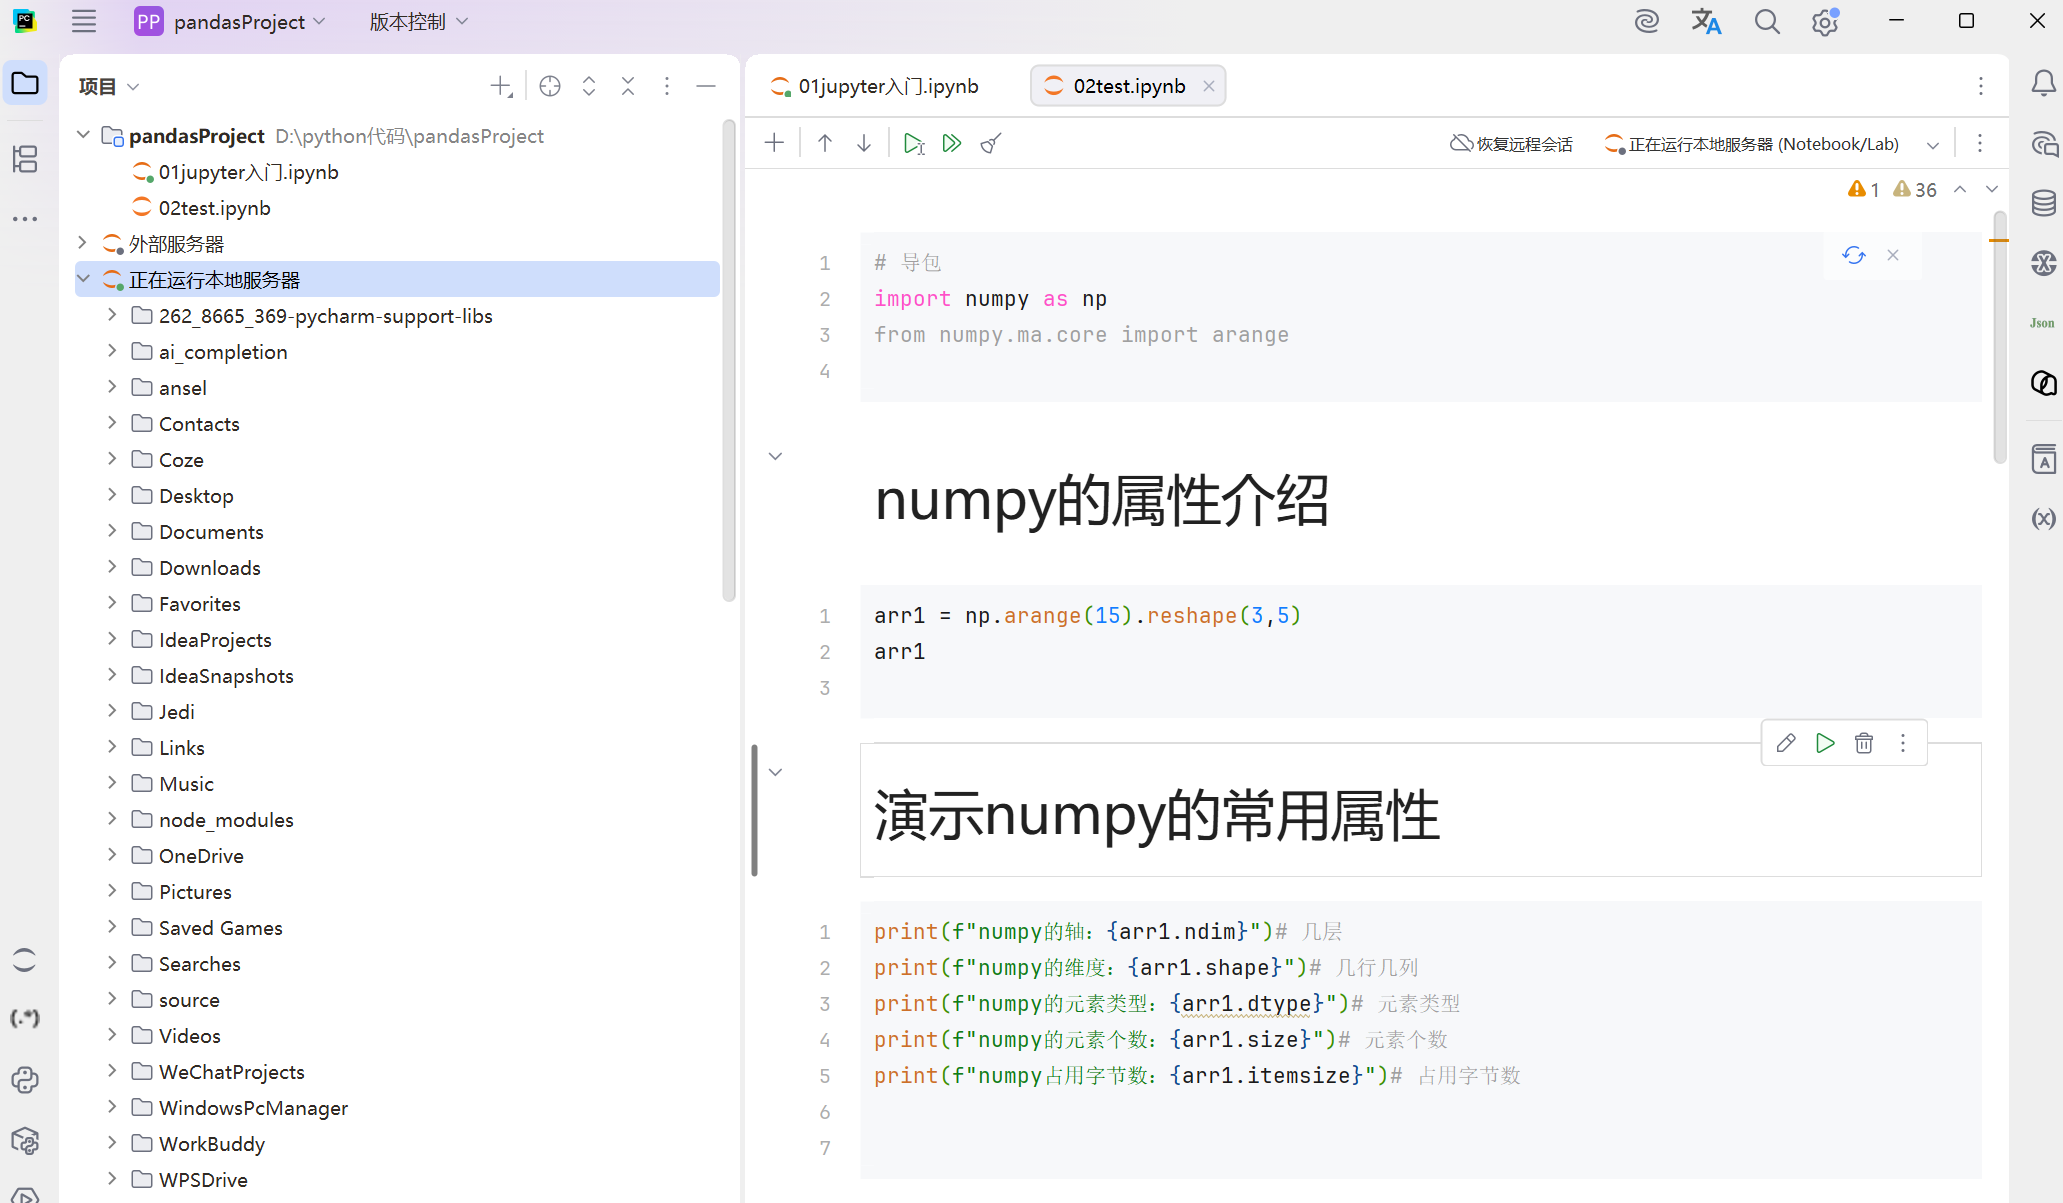Image resolution: width=2063 pixels, height=1203 pixels.
Task: Show more tool windows ellipsis
Action: [25, 218]
